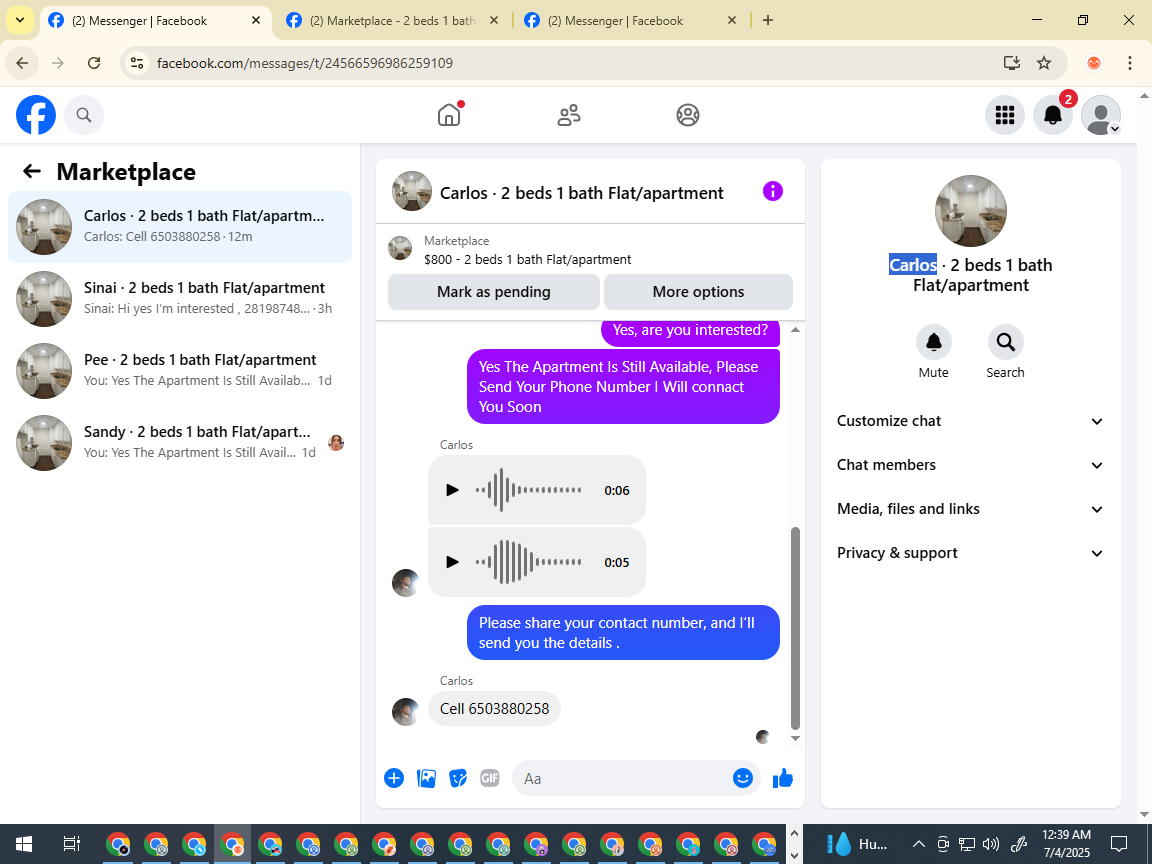Click Mark as pending button
1152x864 pixels.
point(494,292)
